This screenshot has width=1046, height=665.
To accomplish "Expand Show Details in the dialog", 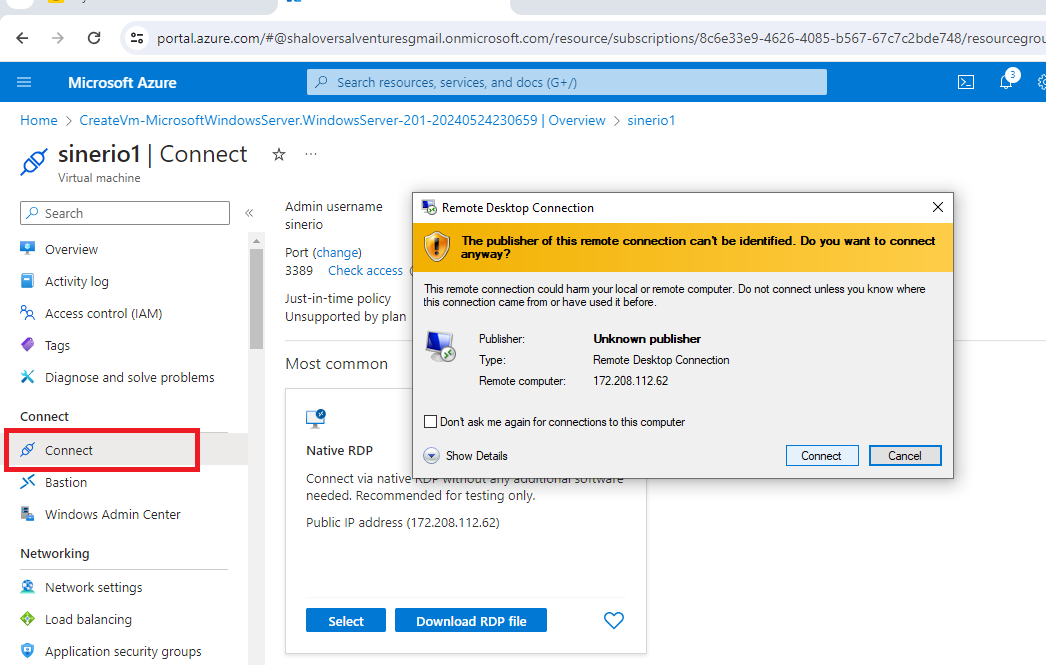I will click(x=466, y=456).
